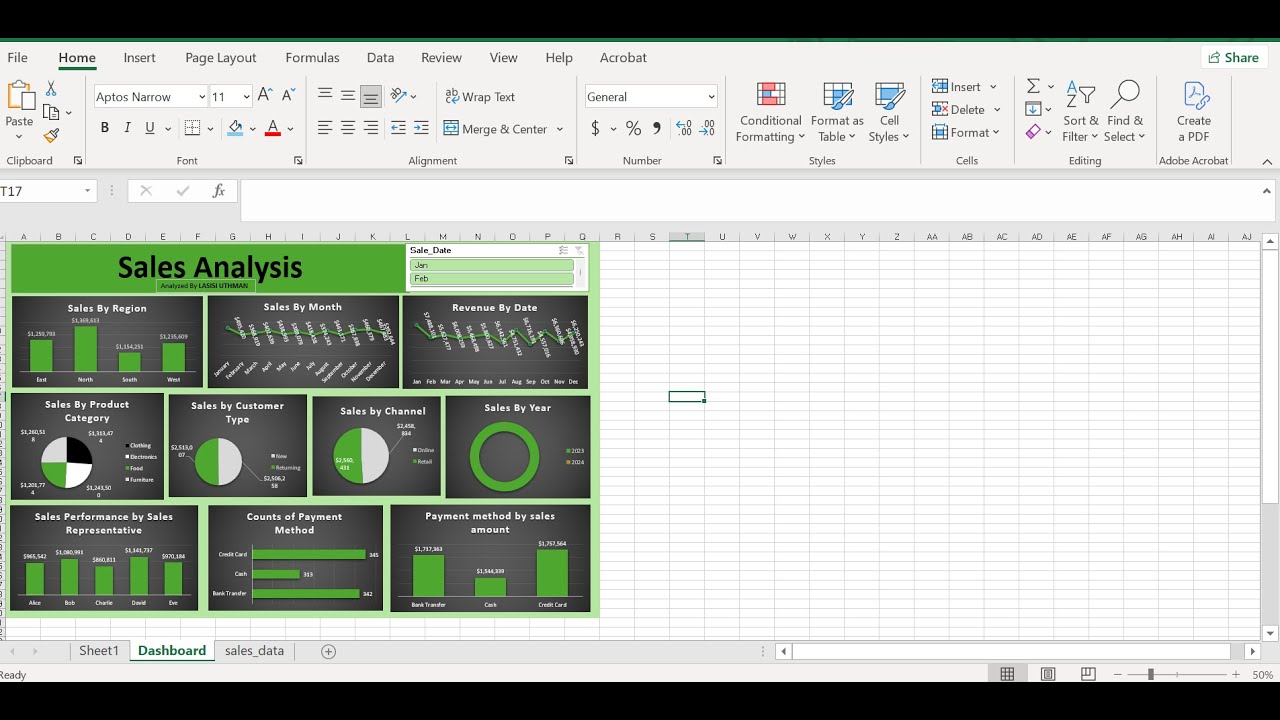Viewport: 1280px width, 720px height.
Task: Toggle Underline formatting
Action: (150, 128)
